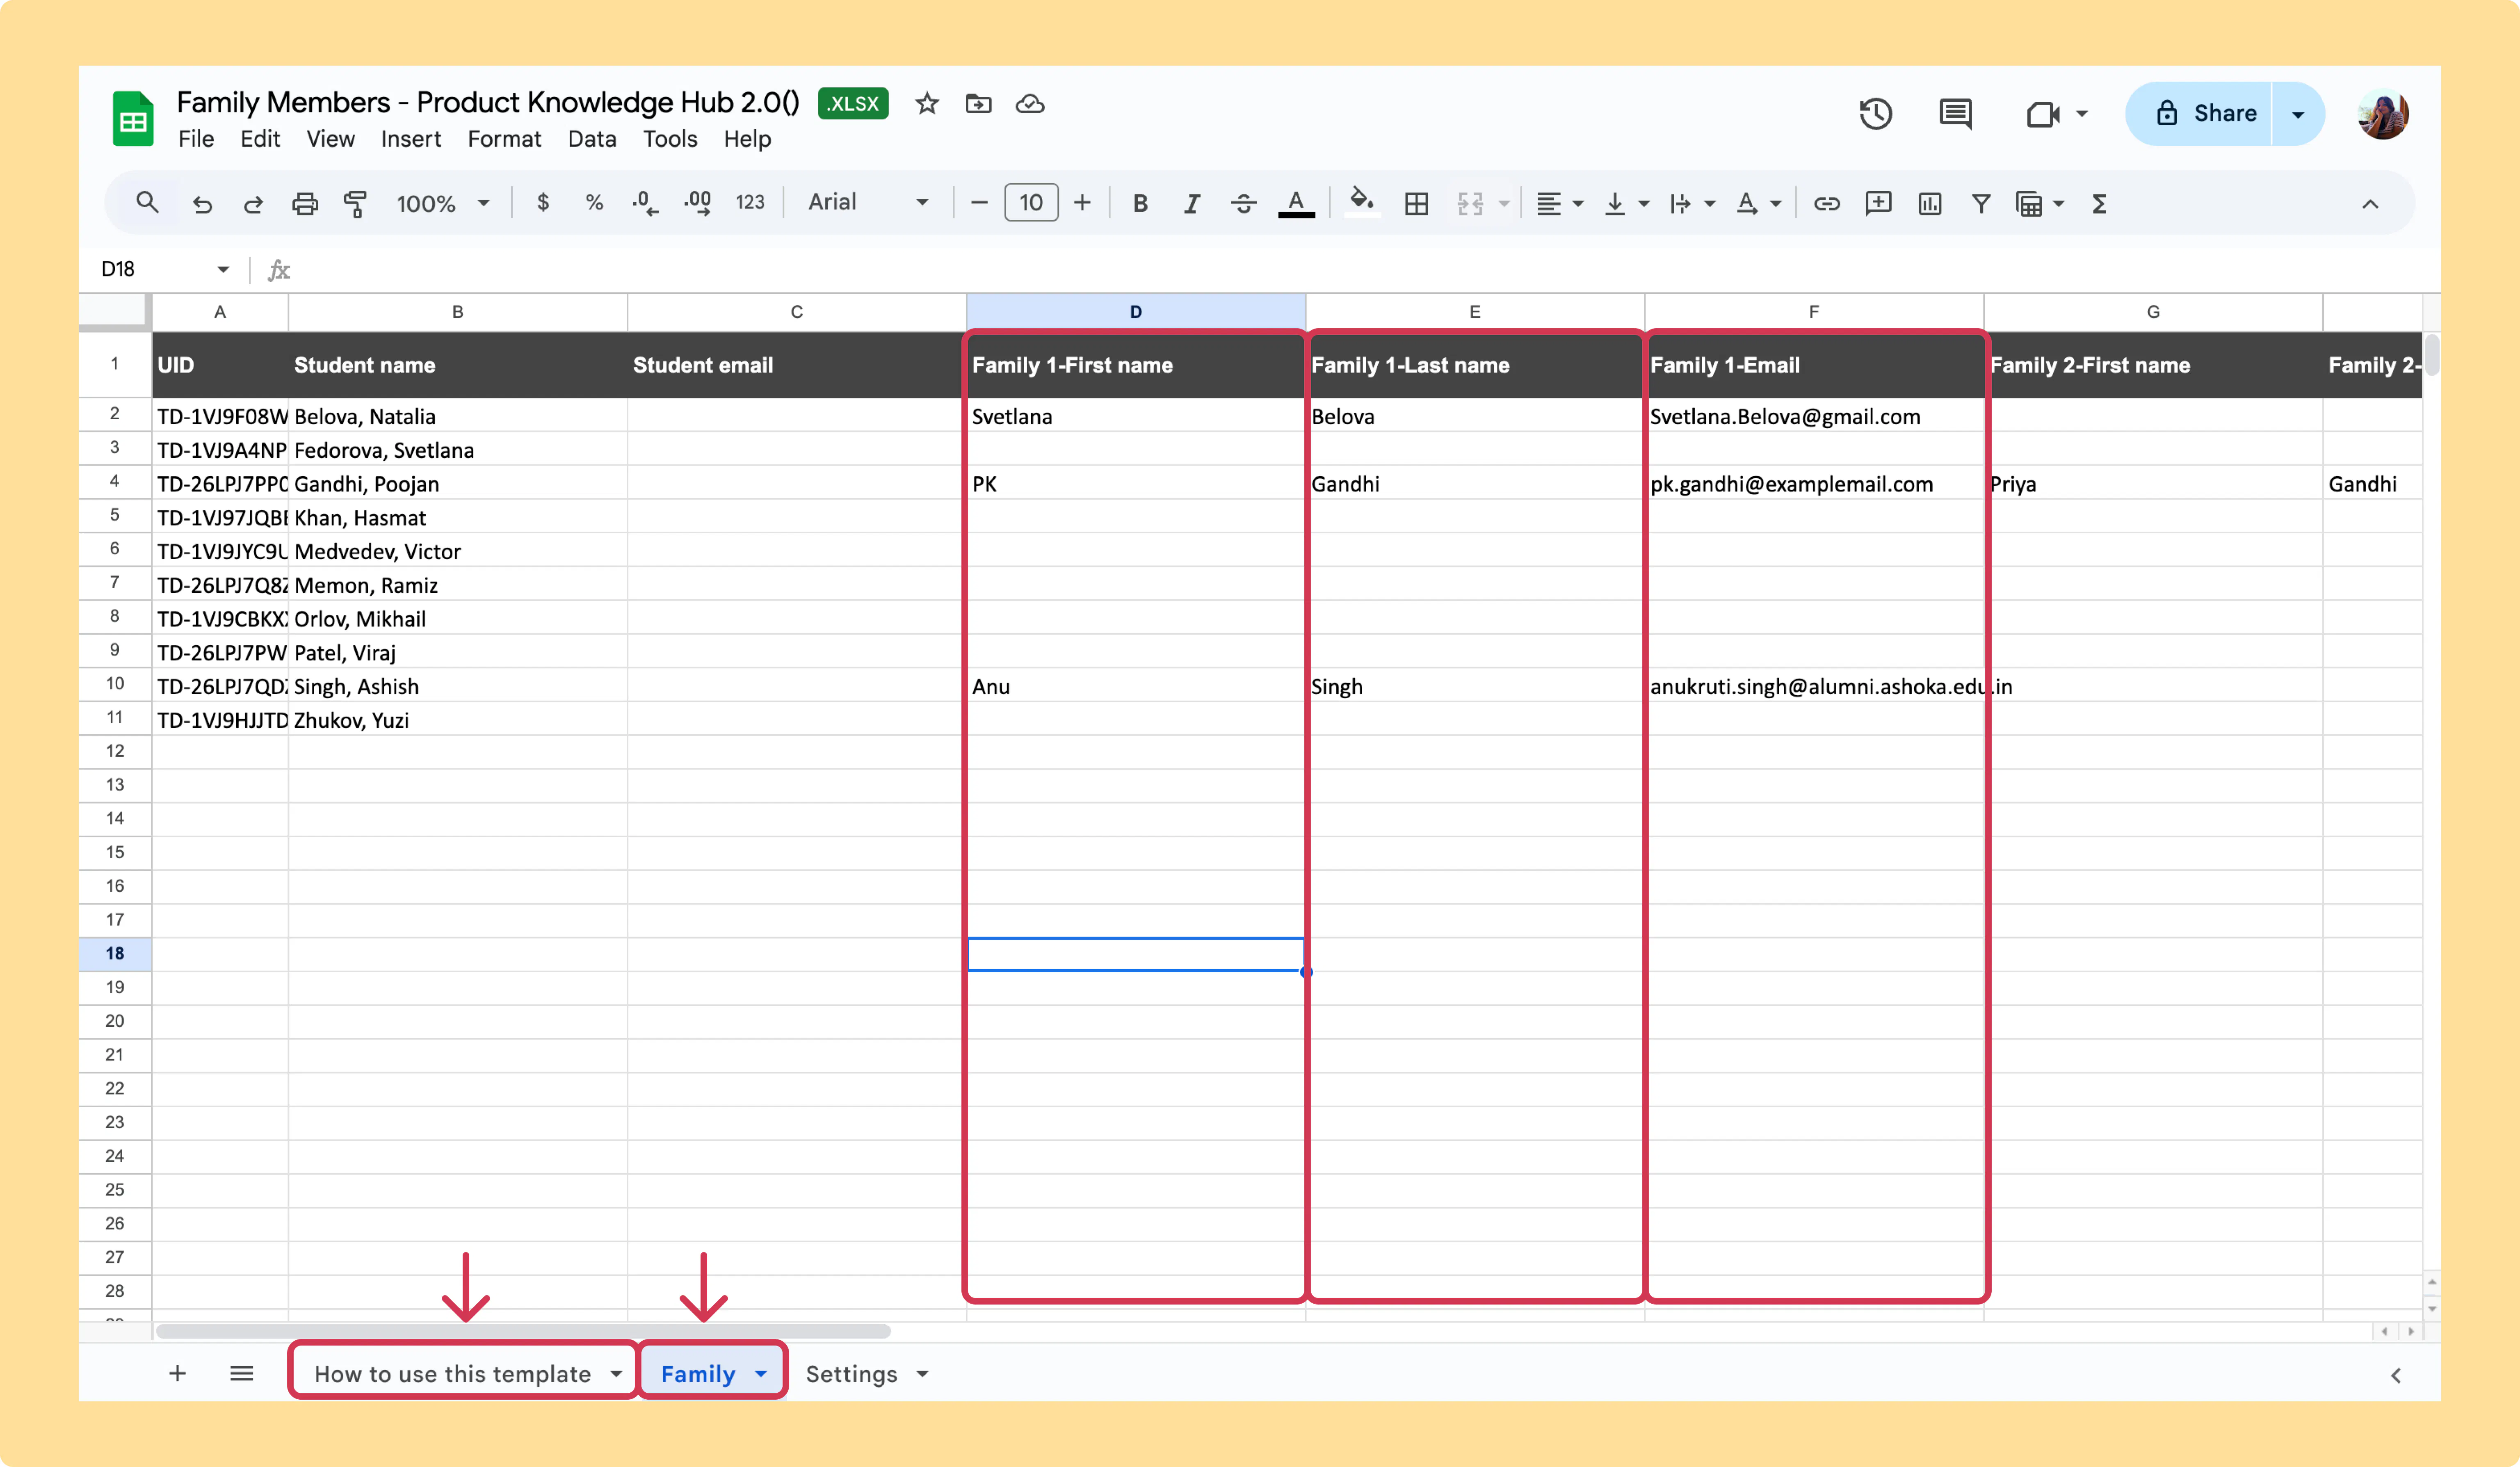Increase decimal places
2520x1467 pixels.
pos(698,203)
